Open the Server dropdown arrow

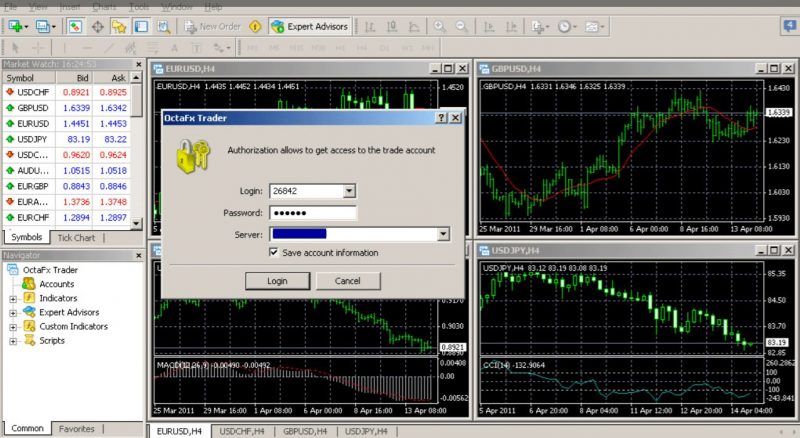(443, 234)
